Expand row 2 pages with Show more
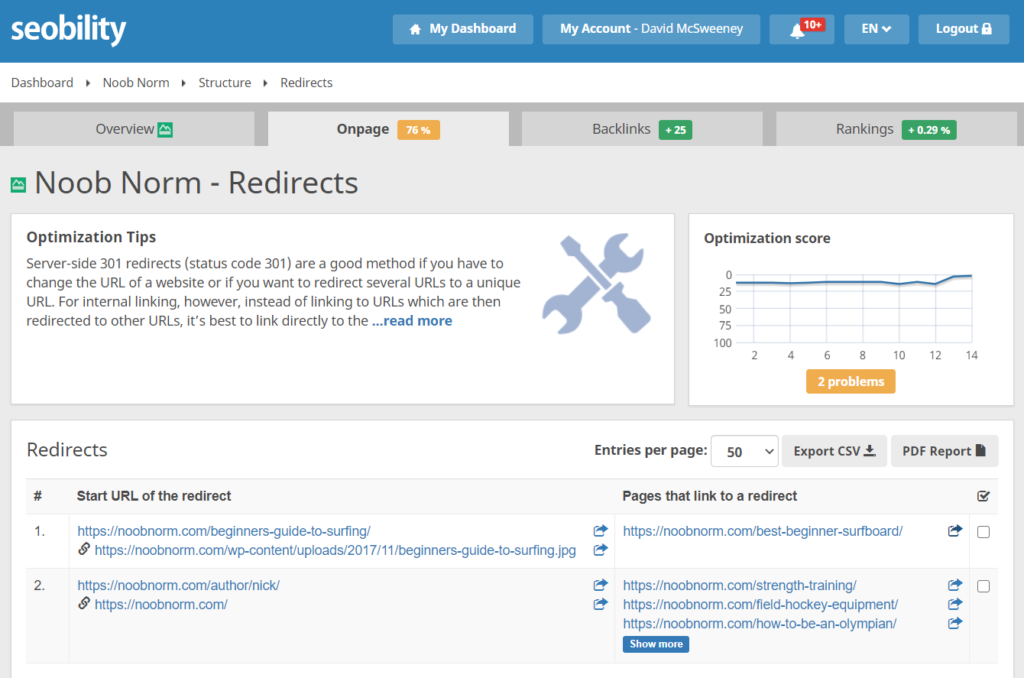This screenshot has height=678, width=1024. [x=656, y=644]
